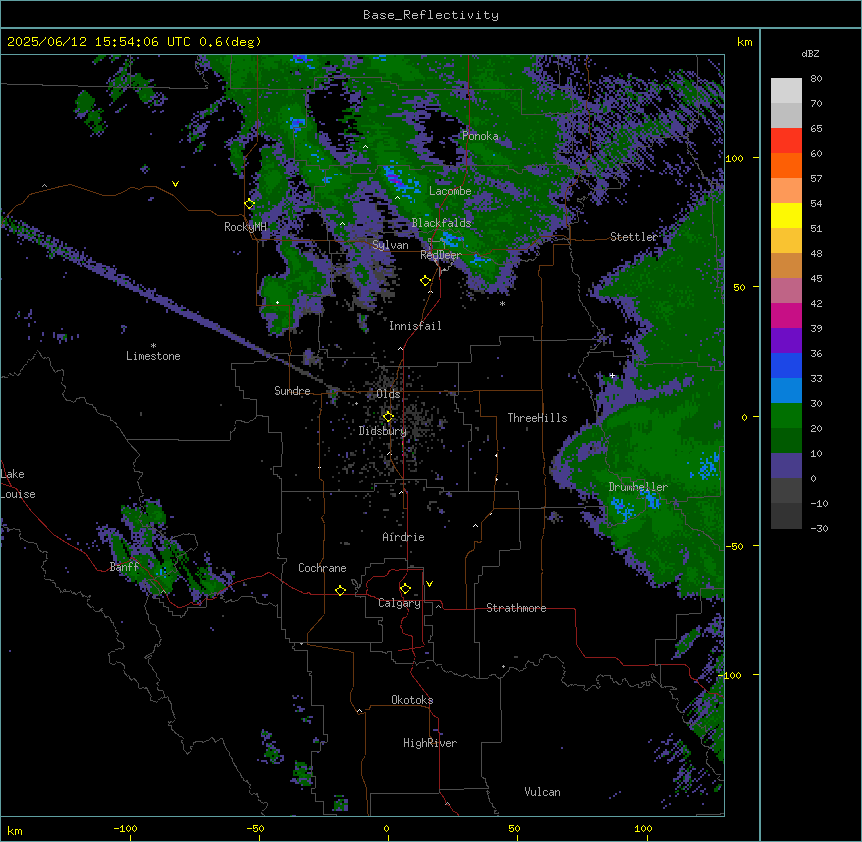Click the asterisk marker east of Innisfail
862x842 pixels.
click(x=502, y=304)
